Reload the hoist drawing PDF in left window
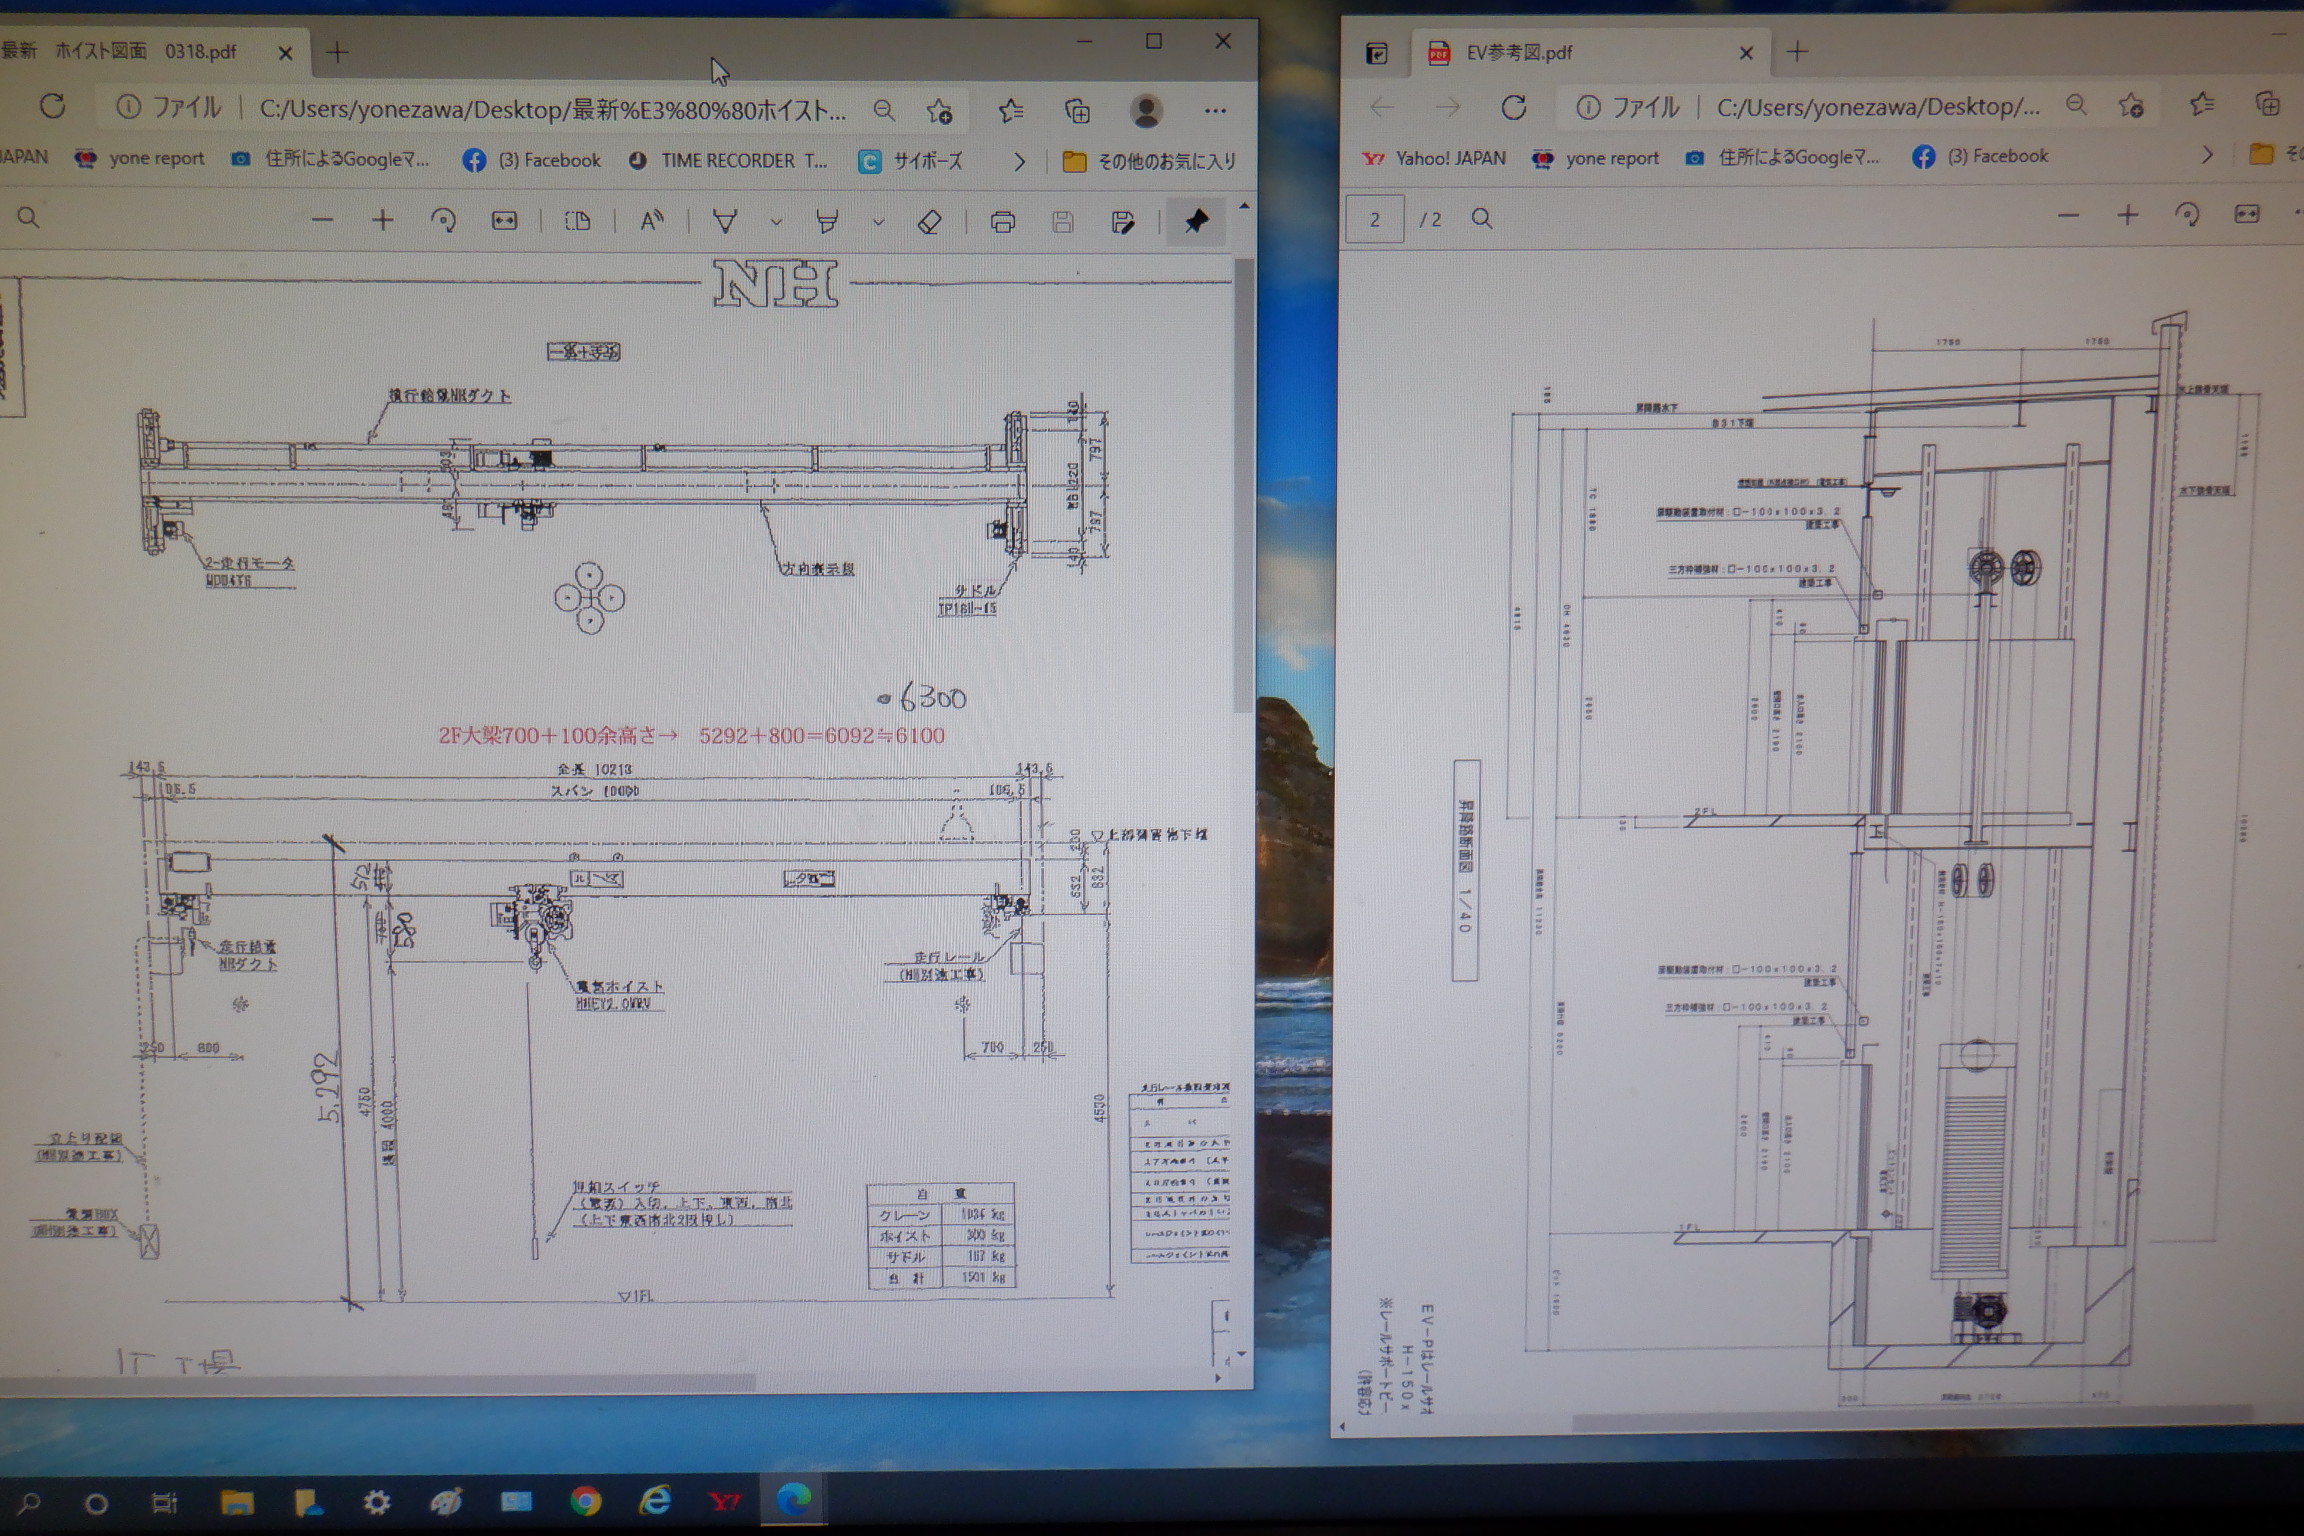 coord(53,106)
